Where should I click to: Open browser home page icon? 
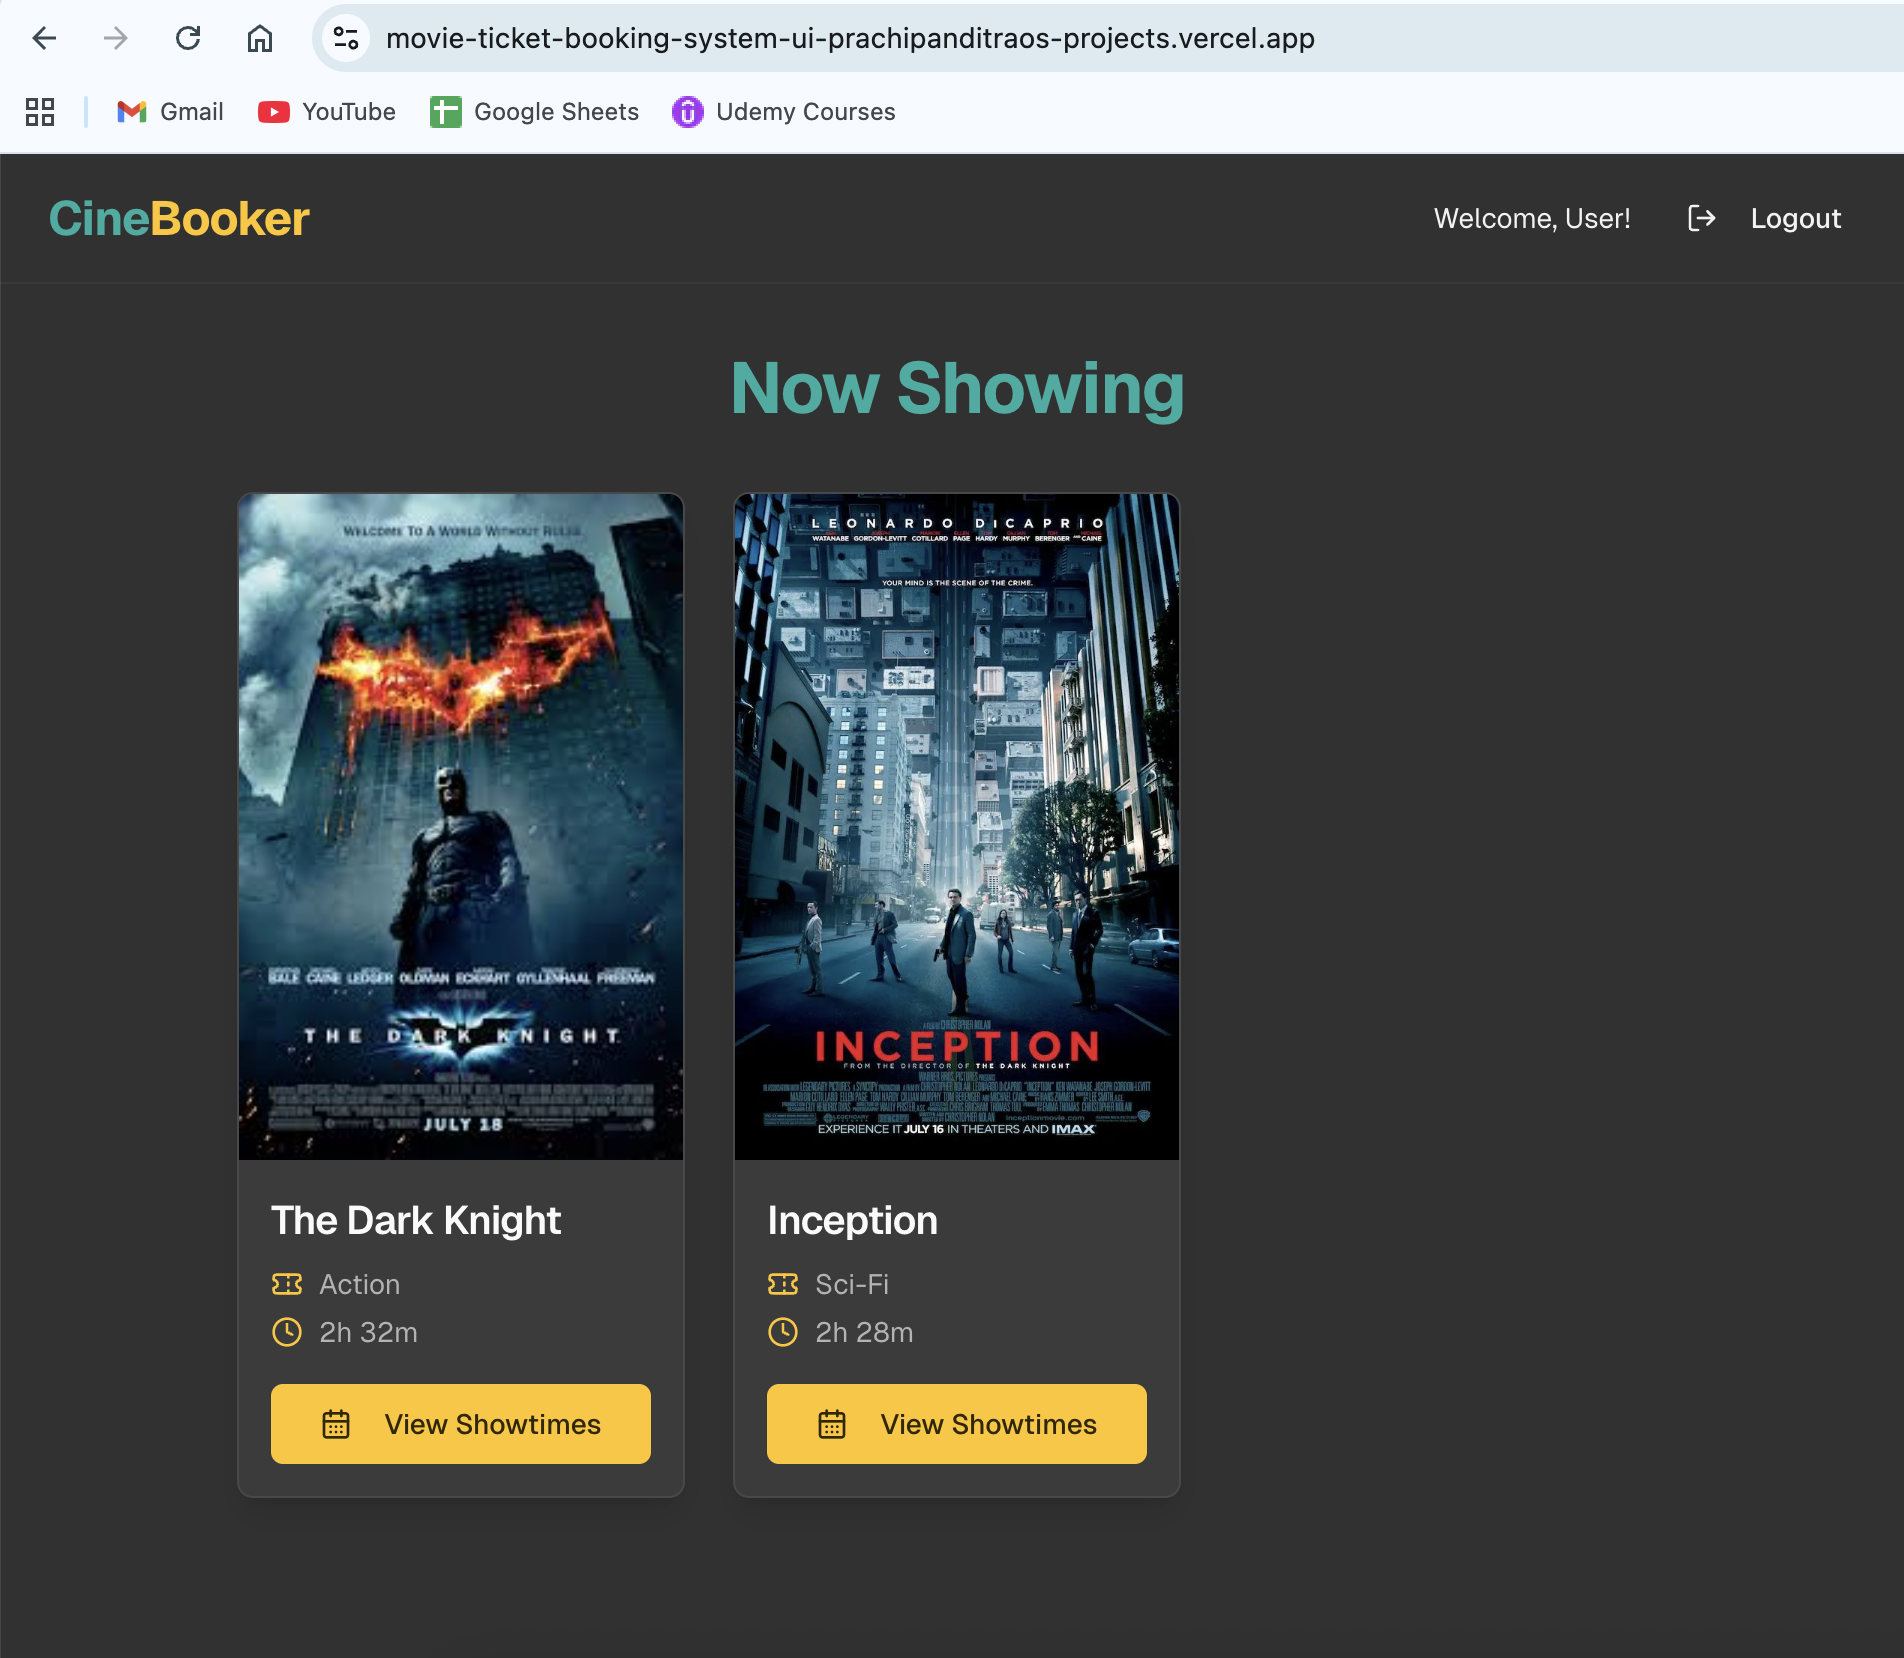click(x=260, y=38)
